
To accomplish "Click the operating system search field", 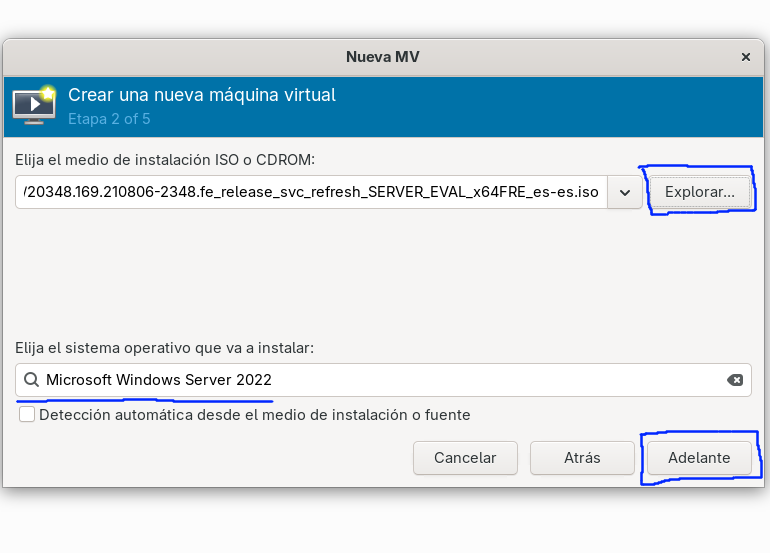I will tap(383, 380).
